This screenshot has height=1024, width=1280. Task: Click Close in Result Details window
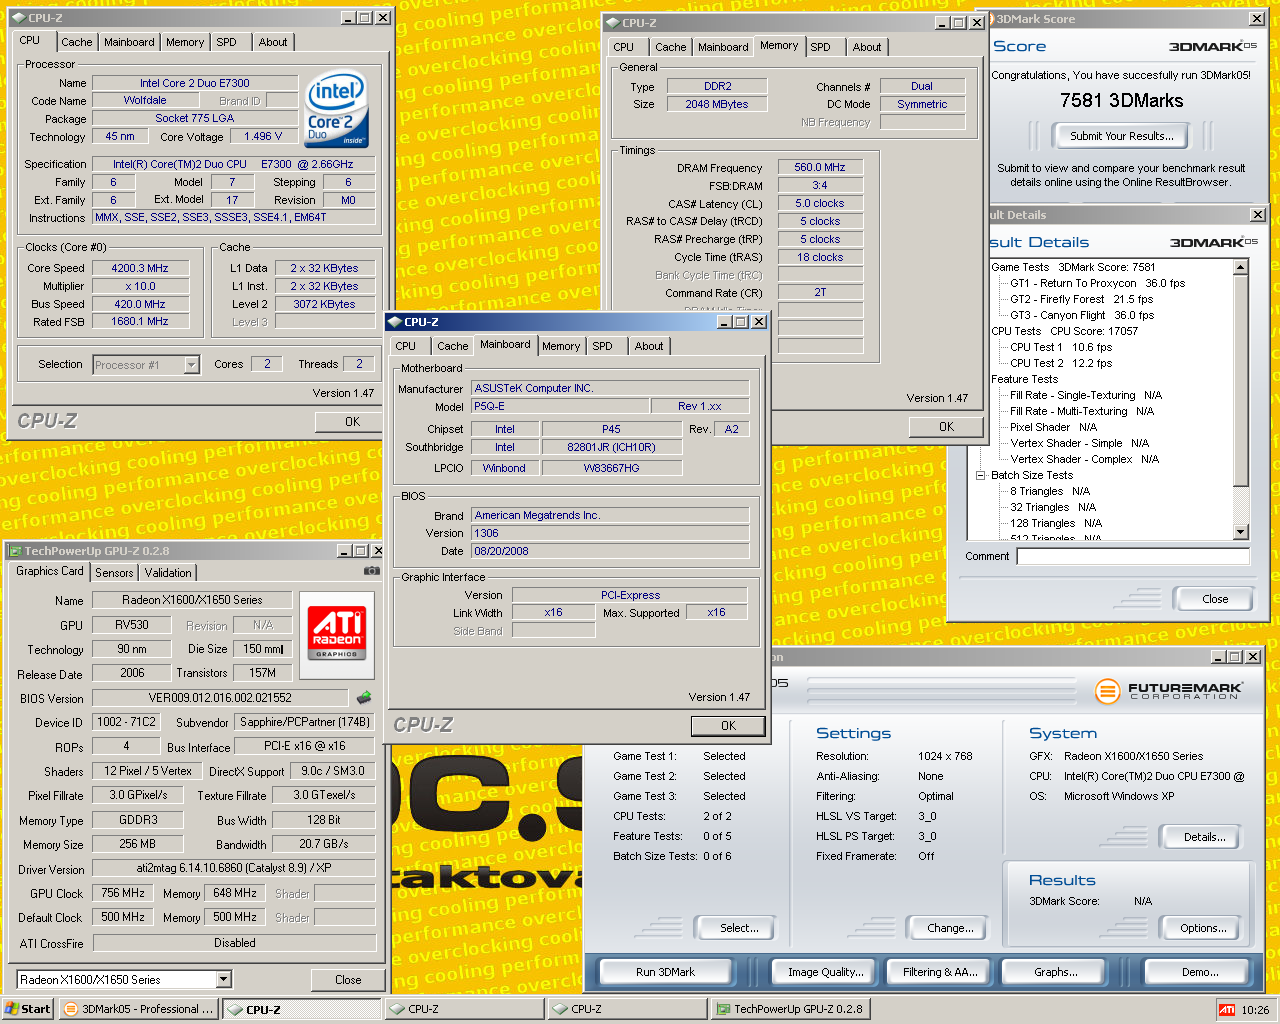[1215, 599]
